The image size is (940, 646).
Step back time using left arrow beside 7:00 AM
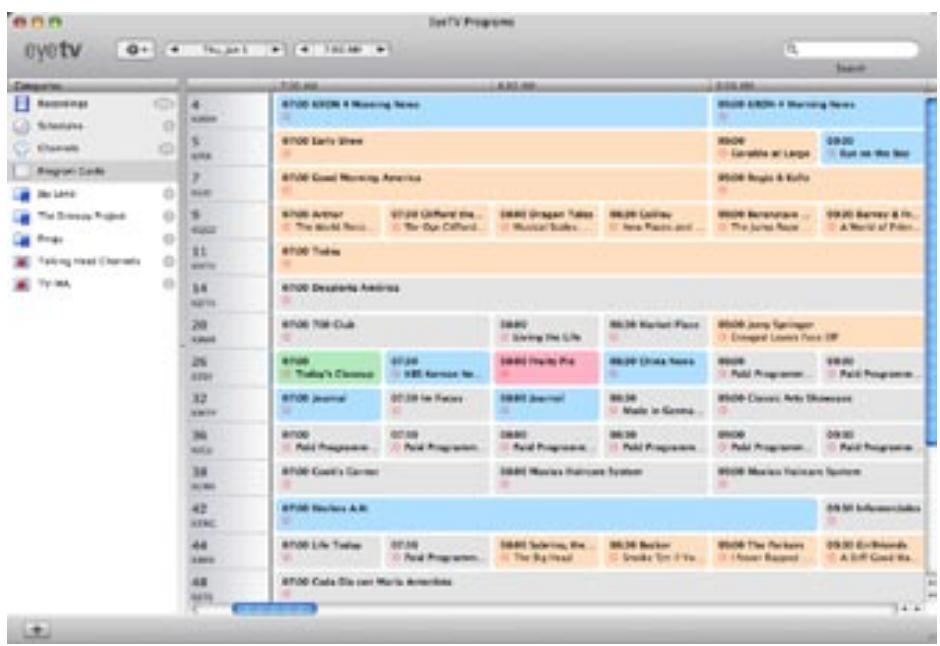(x=305, y=50)
